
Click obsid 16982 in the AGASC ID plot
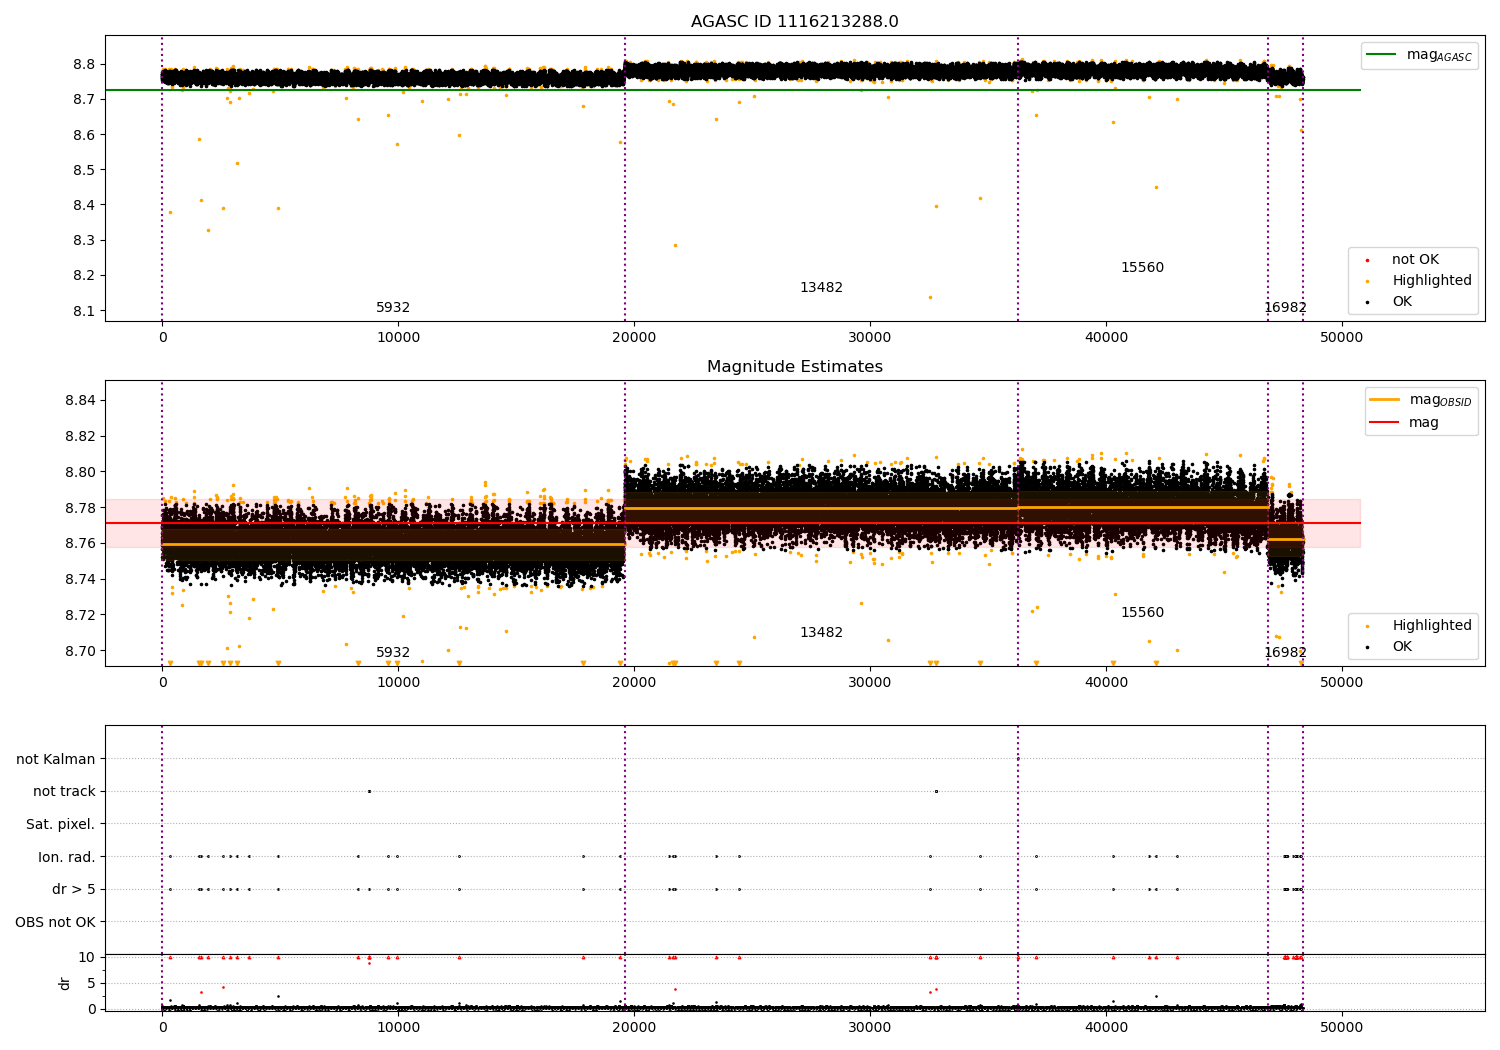[1285, 308]
